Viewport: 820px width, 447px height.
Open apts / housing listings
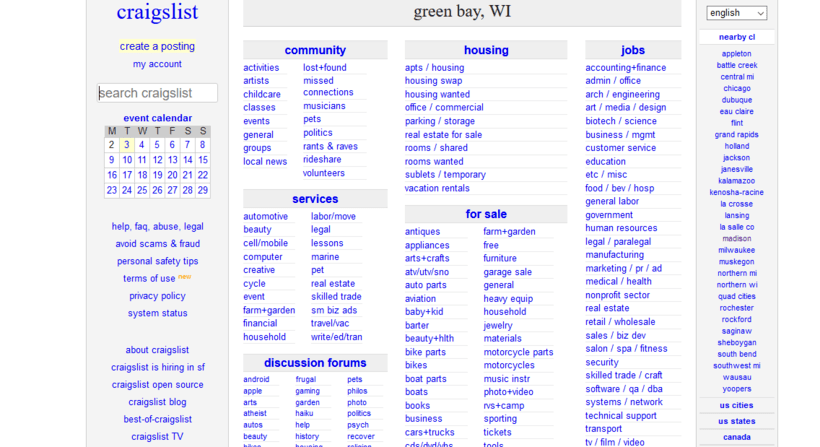pyautogui.click(x=435, y=67)
